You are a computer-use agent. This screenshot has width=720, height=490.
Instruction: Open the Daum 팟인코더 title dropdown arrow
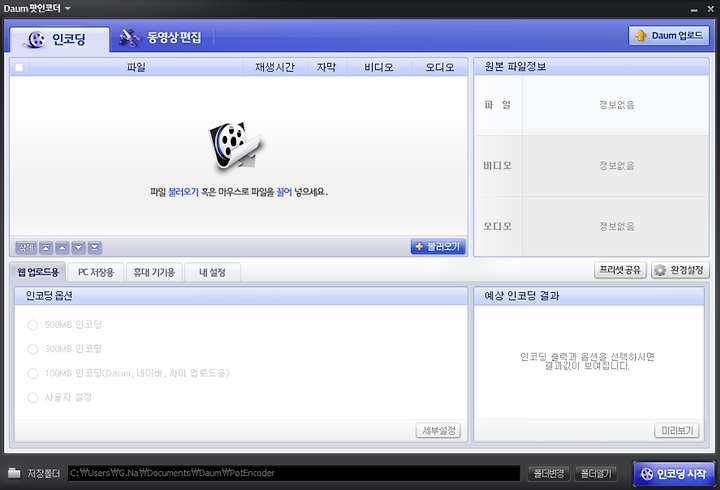click(x=68, y=8)
